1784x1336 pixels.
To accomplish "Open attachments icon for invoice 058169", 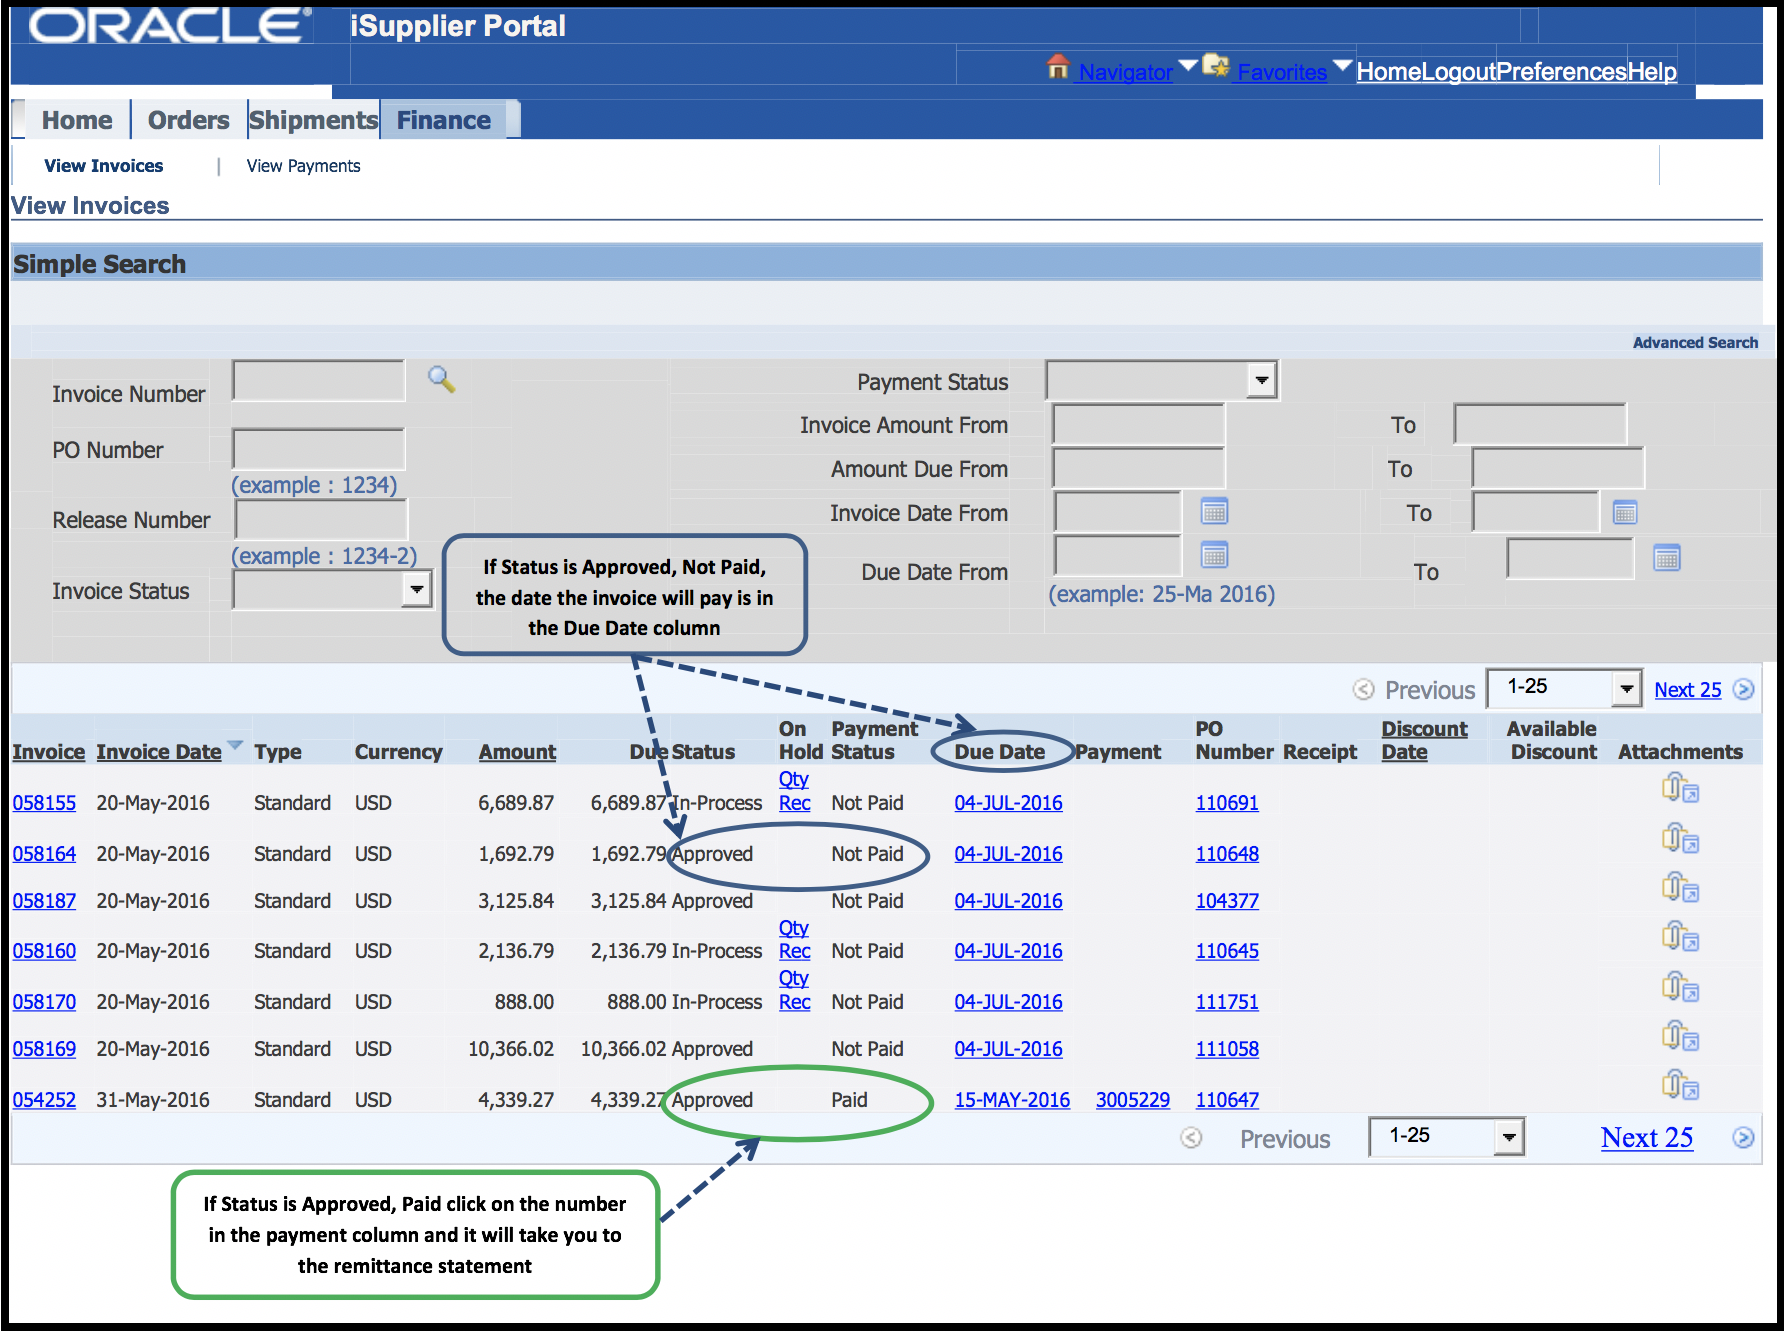I will 1680,1036.
